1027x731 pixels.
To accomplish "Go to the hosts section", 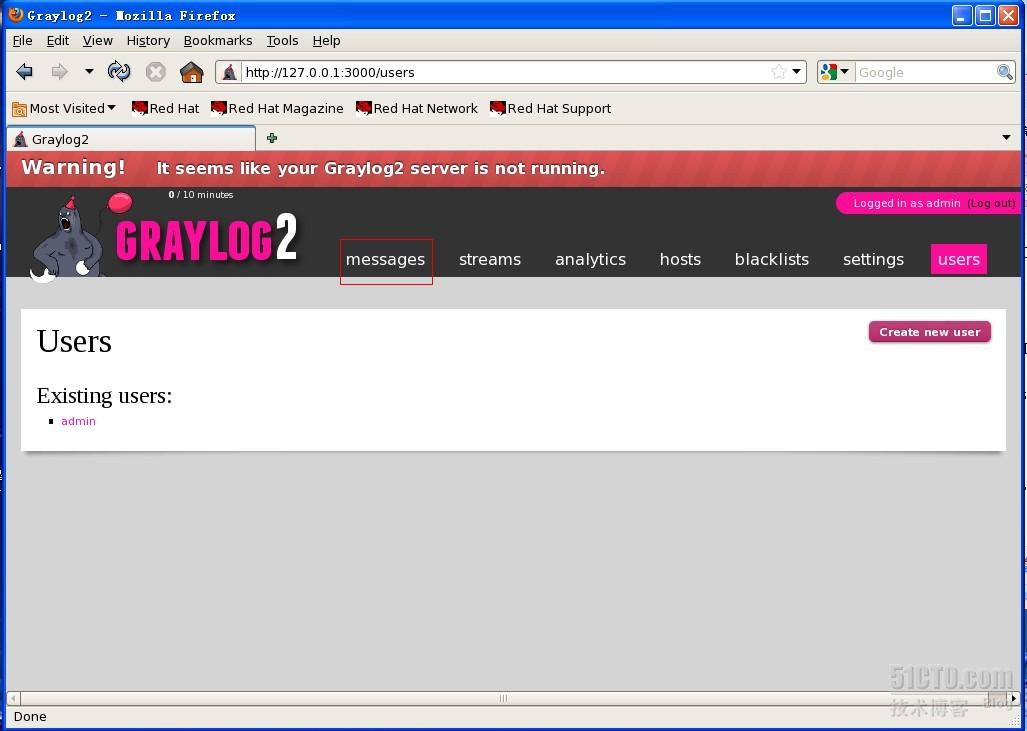I will tap(680, 259).
